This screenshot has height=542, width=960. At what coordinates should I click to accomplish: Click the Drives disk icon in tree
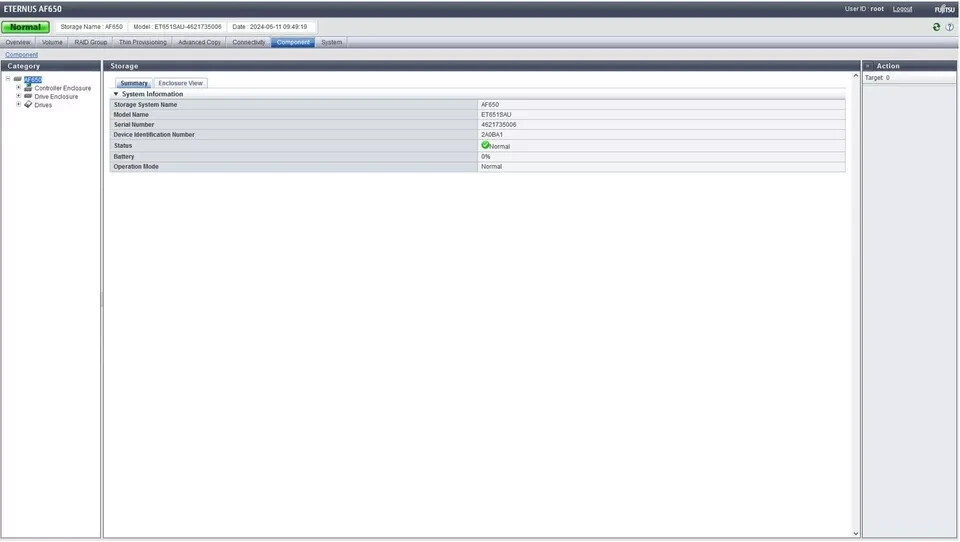click(28, 104)
